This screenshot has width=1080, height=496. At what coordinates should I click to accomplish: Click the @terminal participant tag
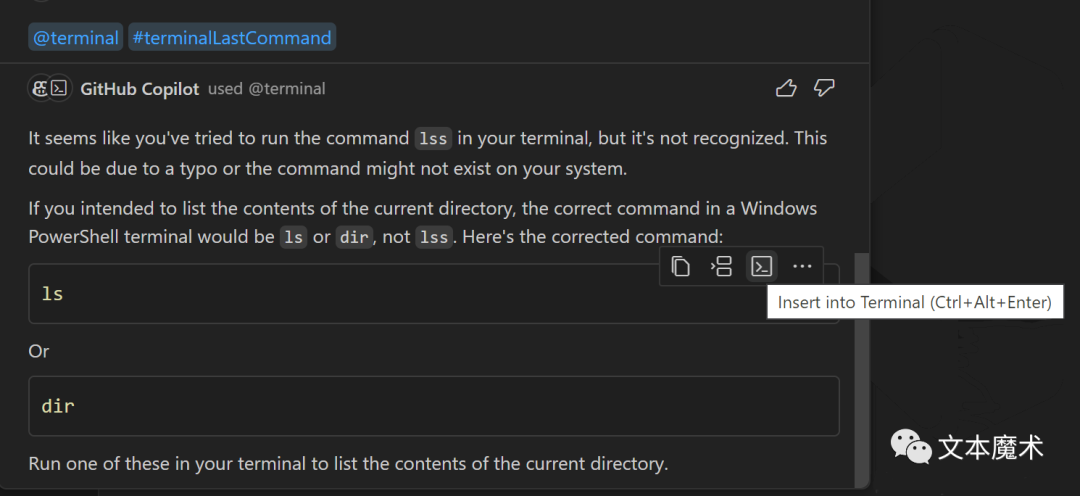point(76,37)
